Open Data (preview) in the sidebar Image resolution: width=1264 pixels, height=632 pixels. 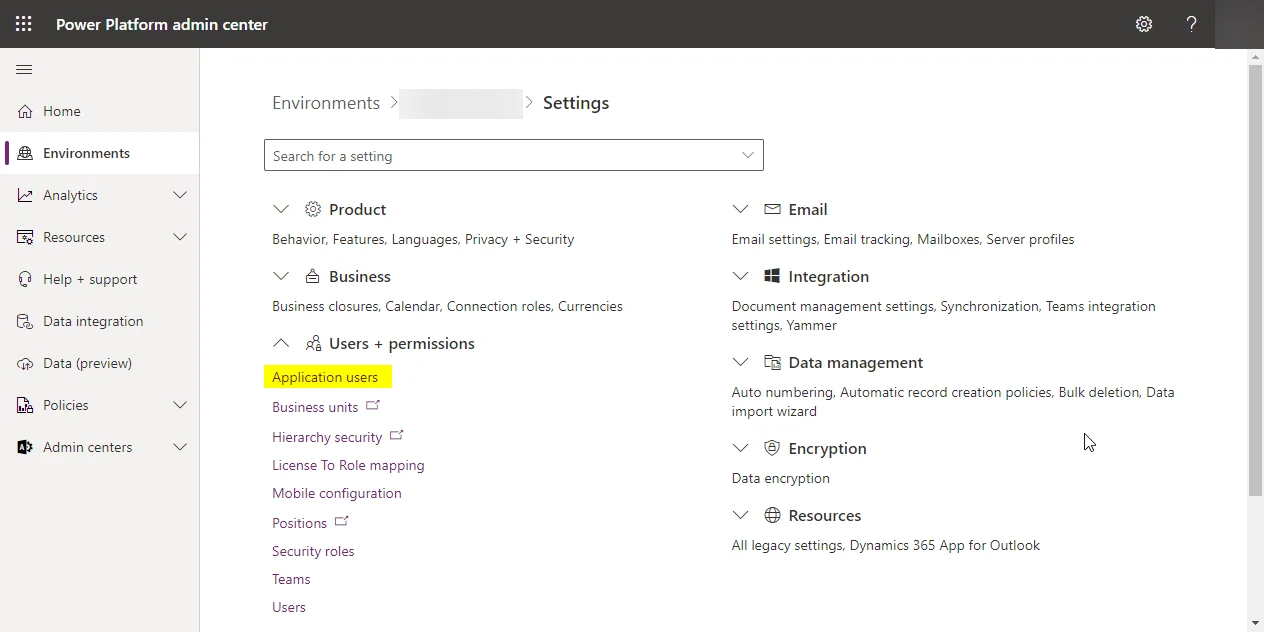coord(100,363)
